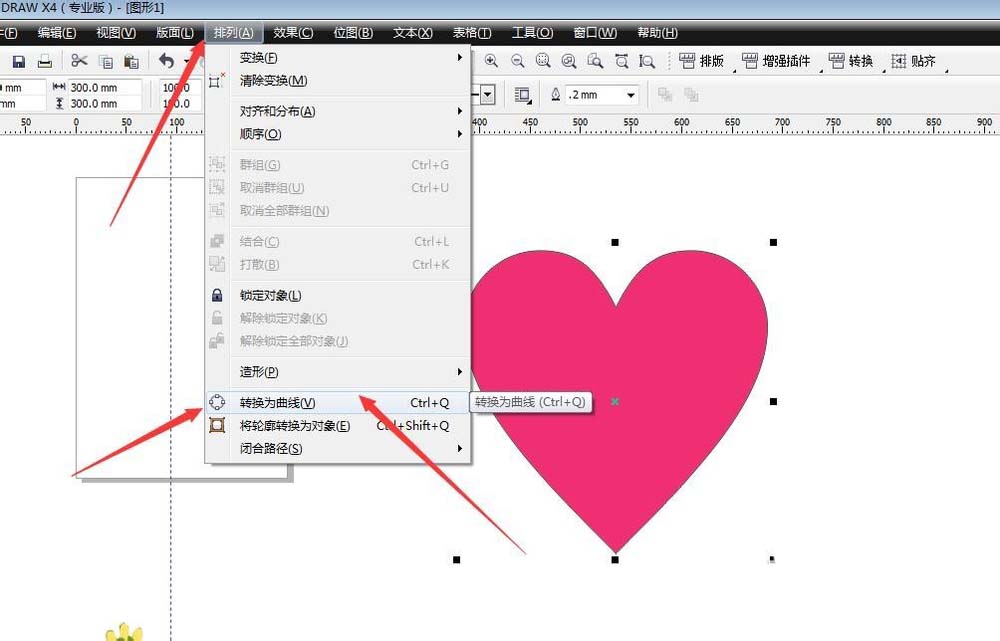The image size is (1000, 641).
Task: Click the Zoom to Selection icon
Action: point(543,61)
